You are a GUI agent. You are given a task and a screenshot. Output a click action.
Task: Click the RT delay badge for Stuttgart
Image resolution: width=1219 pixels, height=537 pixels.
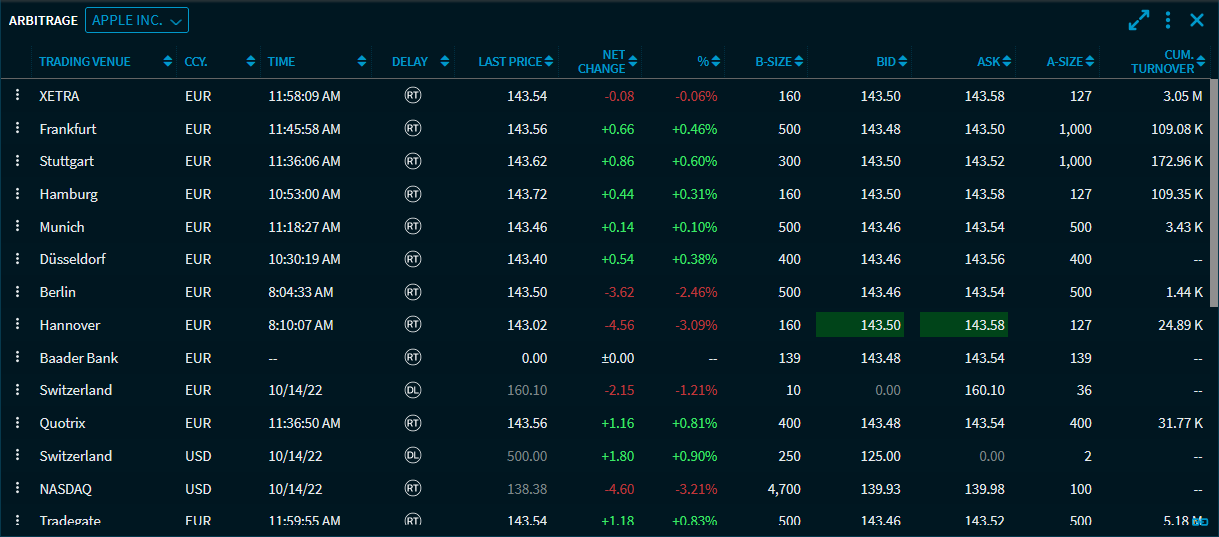point(412,161)
